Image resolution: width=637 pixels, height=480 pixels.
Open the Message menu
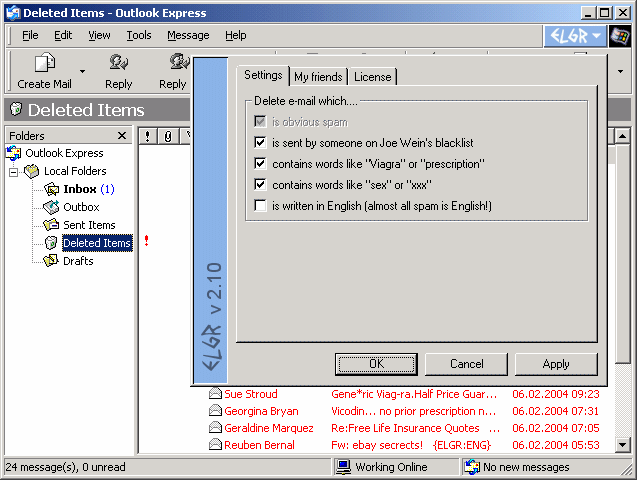(x=188, y=35)
